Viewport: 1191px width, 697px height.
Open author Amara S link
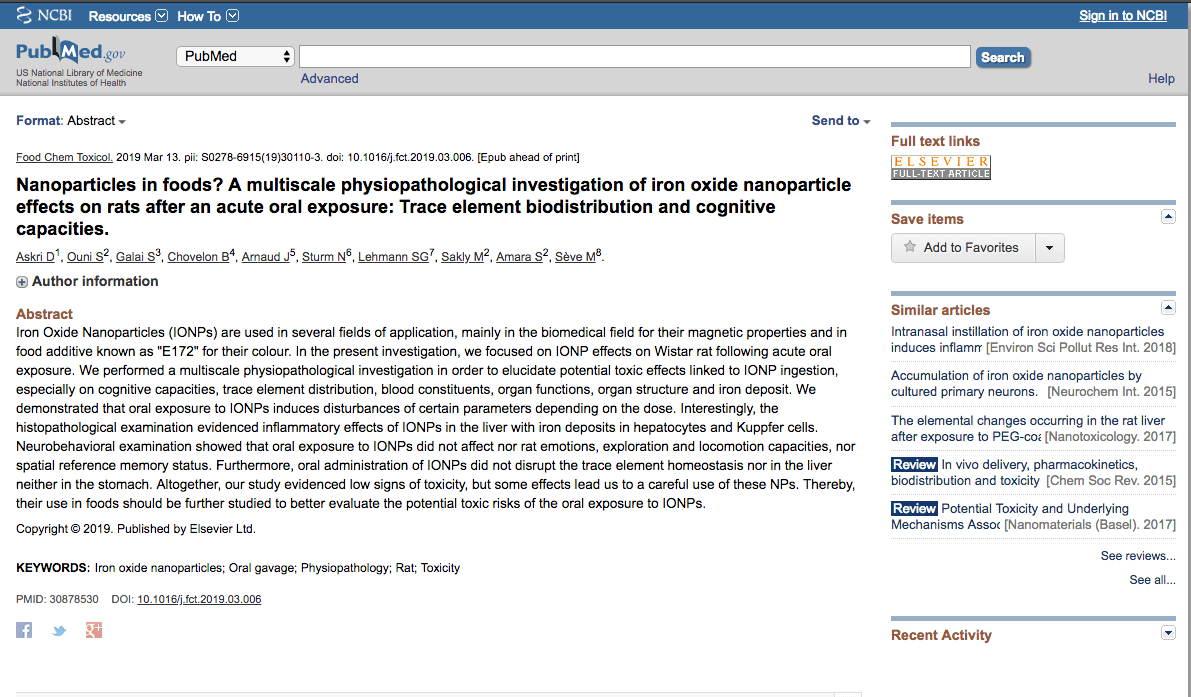(x=519, y=257)
